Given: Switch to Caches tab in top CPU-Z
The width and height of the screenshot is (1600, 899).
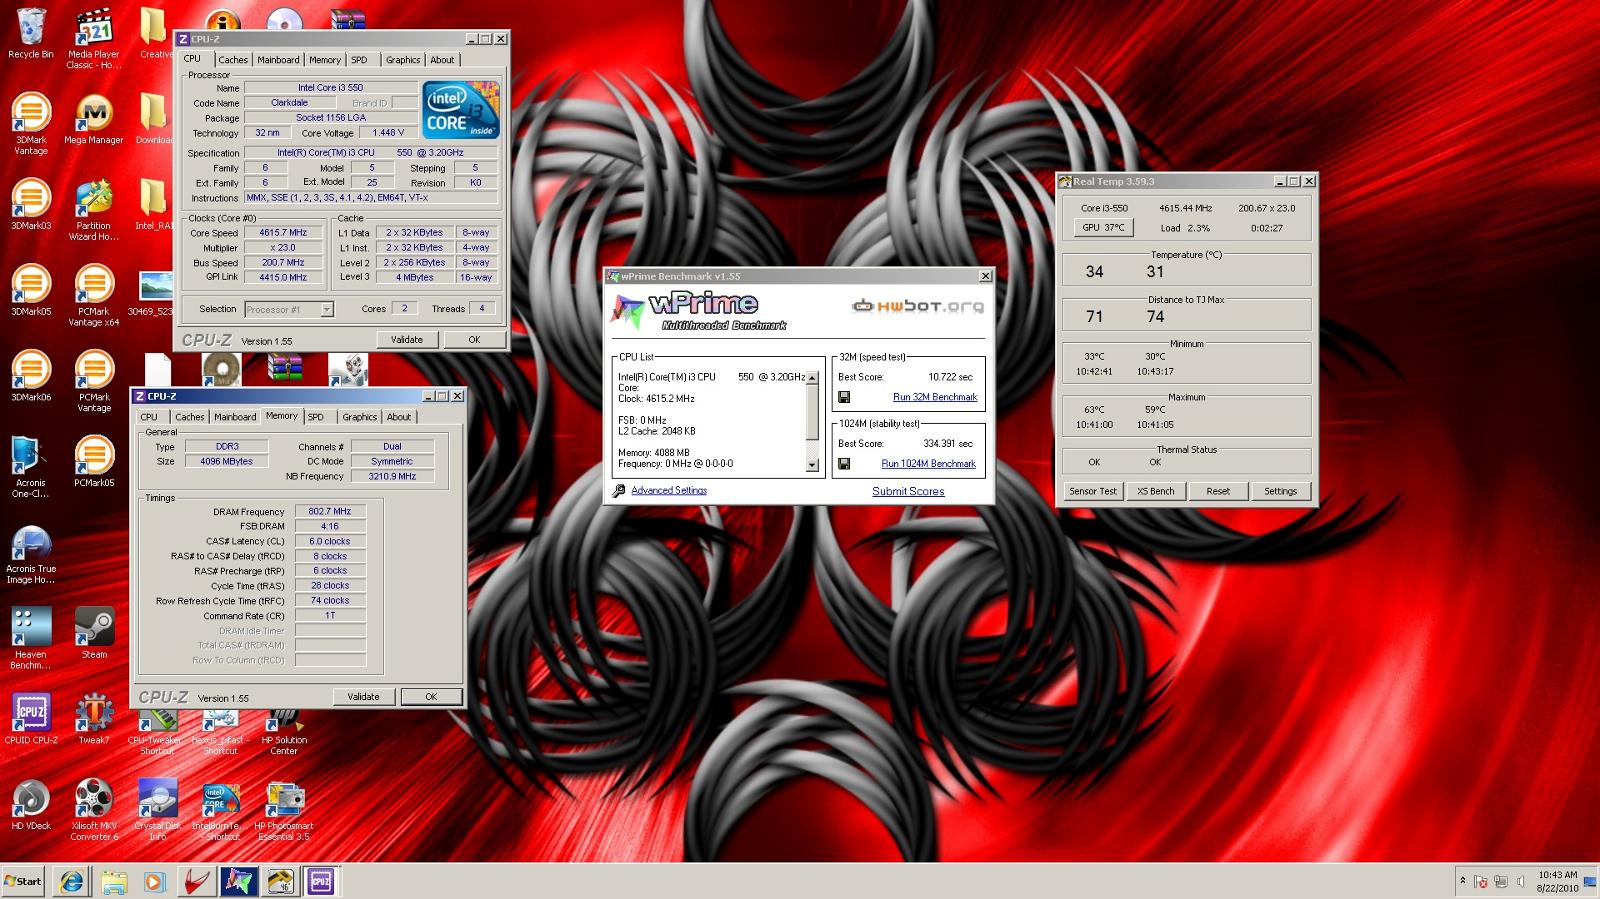Looking at the screenshot, I should point(233,60).
